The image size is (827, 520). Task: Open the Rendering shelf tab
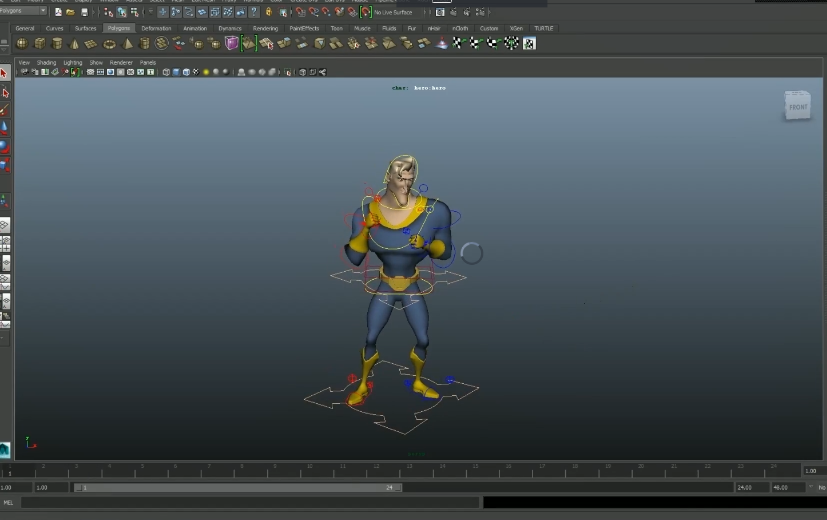coord(265,28)
